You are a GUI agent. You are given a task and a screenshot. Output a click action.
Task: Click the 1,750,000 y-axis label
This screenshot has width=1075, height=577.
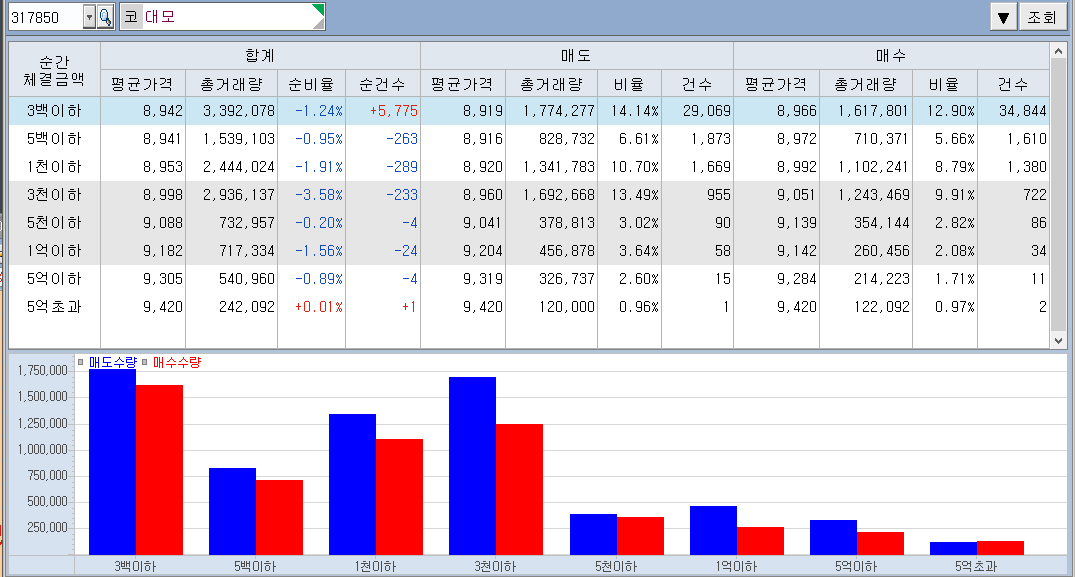pos(43,371)
